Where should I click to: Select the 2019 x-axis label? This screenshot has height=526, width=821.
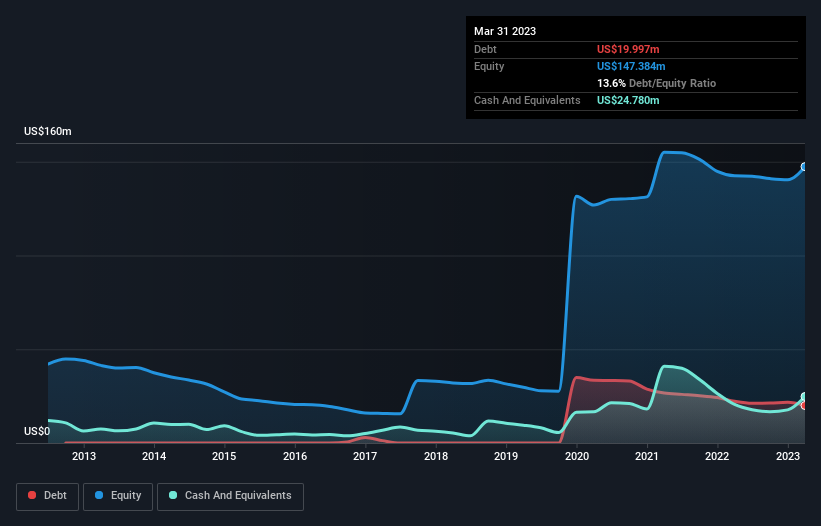[506, 456]
